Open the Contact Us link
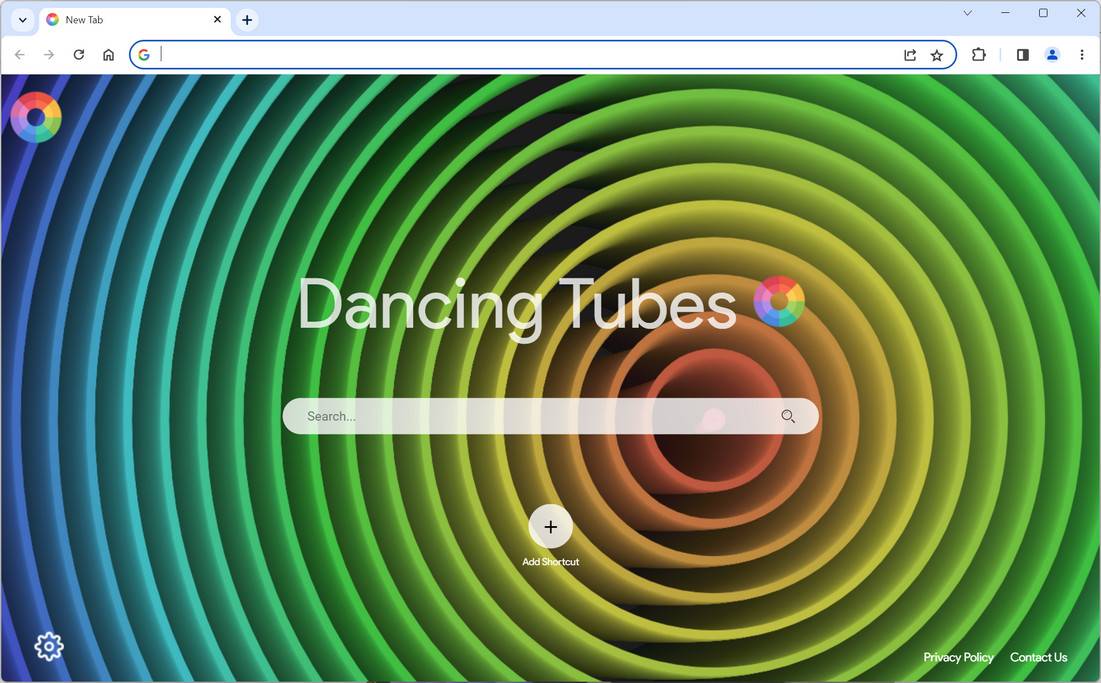 1038,657
